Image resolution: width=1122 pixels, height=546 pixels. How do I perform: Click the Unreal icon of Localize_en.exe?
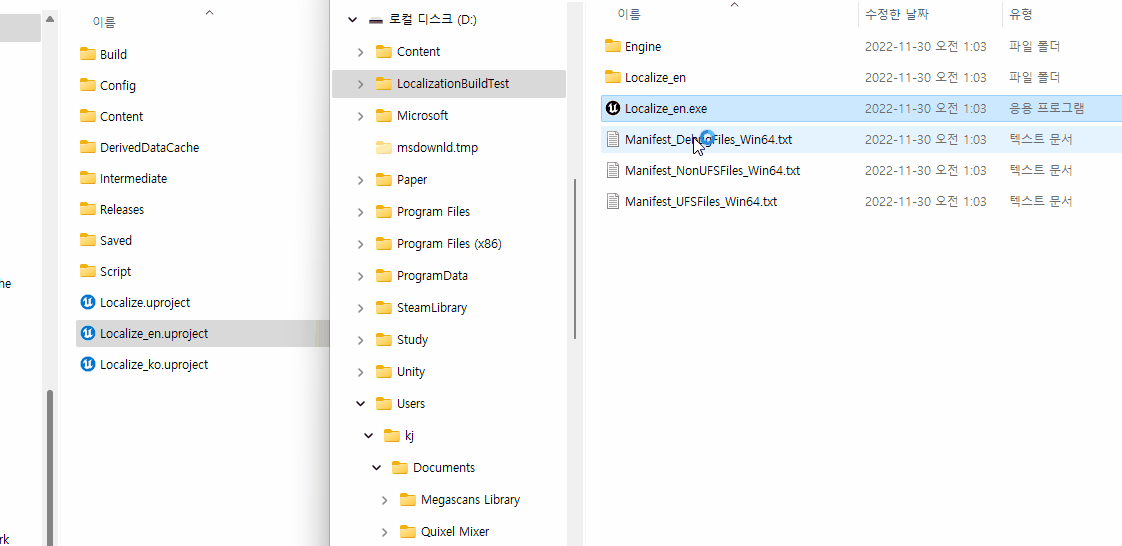pos(613,108)
